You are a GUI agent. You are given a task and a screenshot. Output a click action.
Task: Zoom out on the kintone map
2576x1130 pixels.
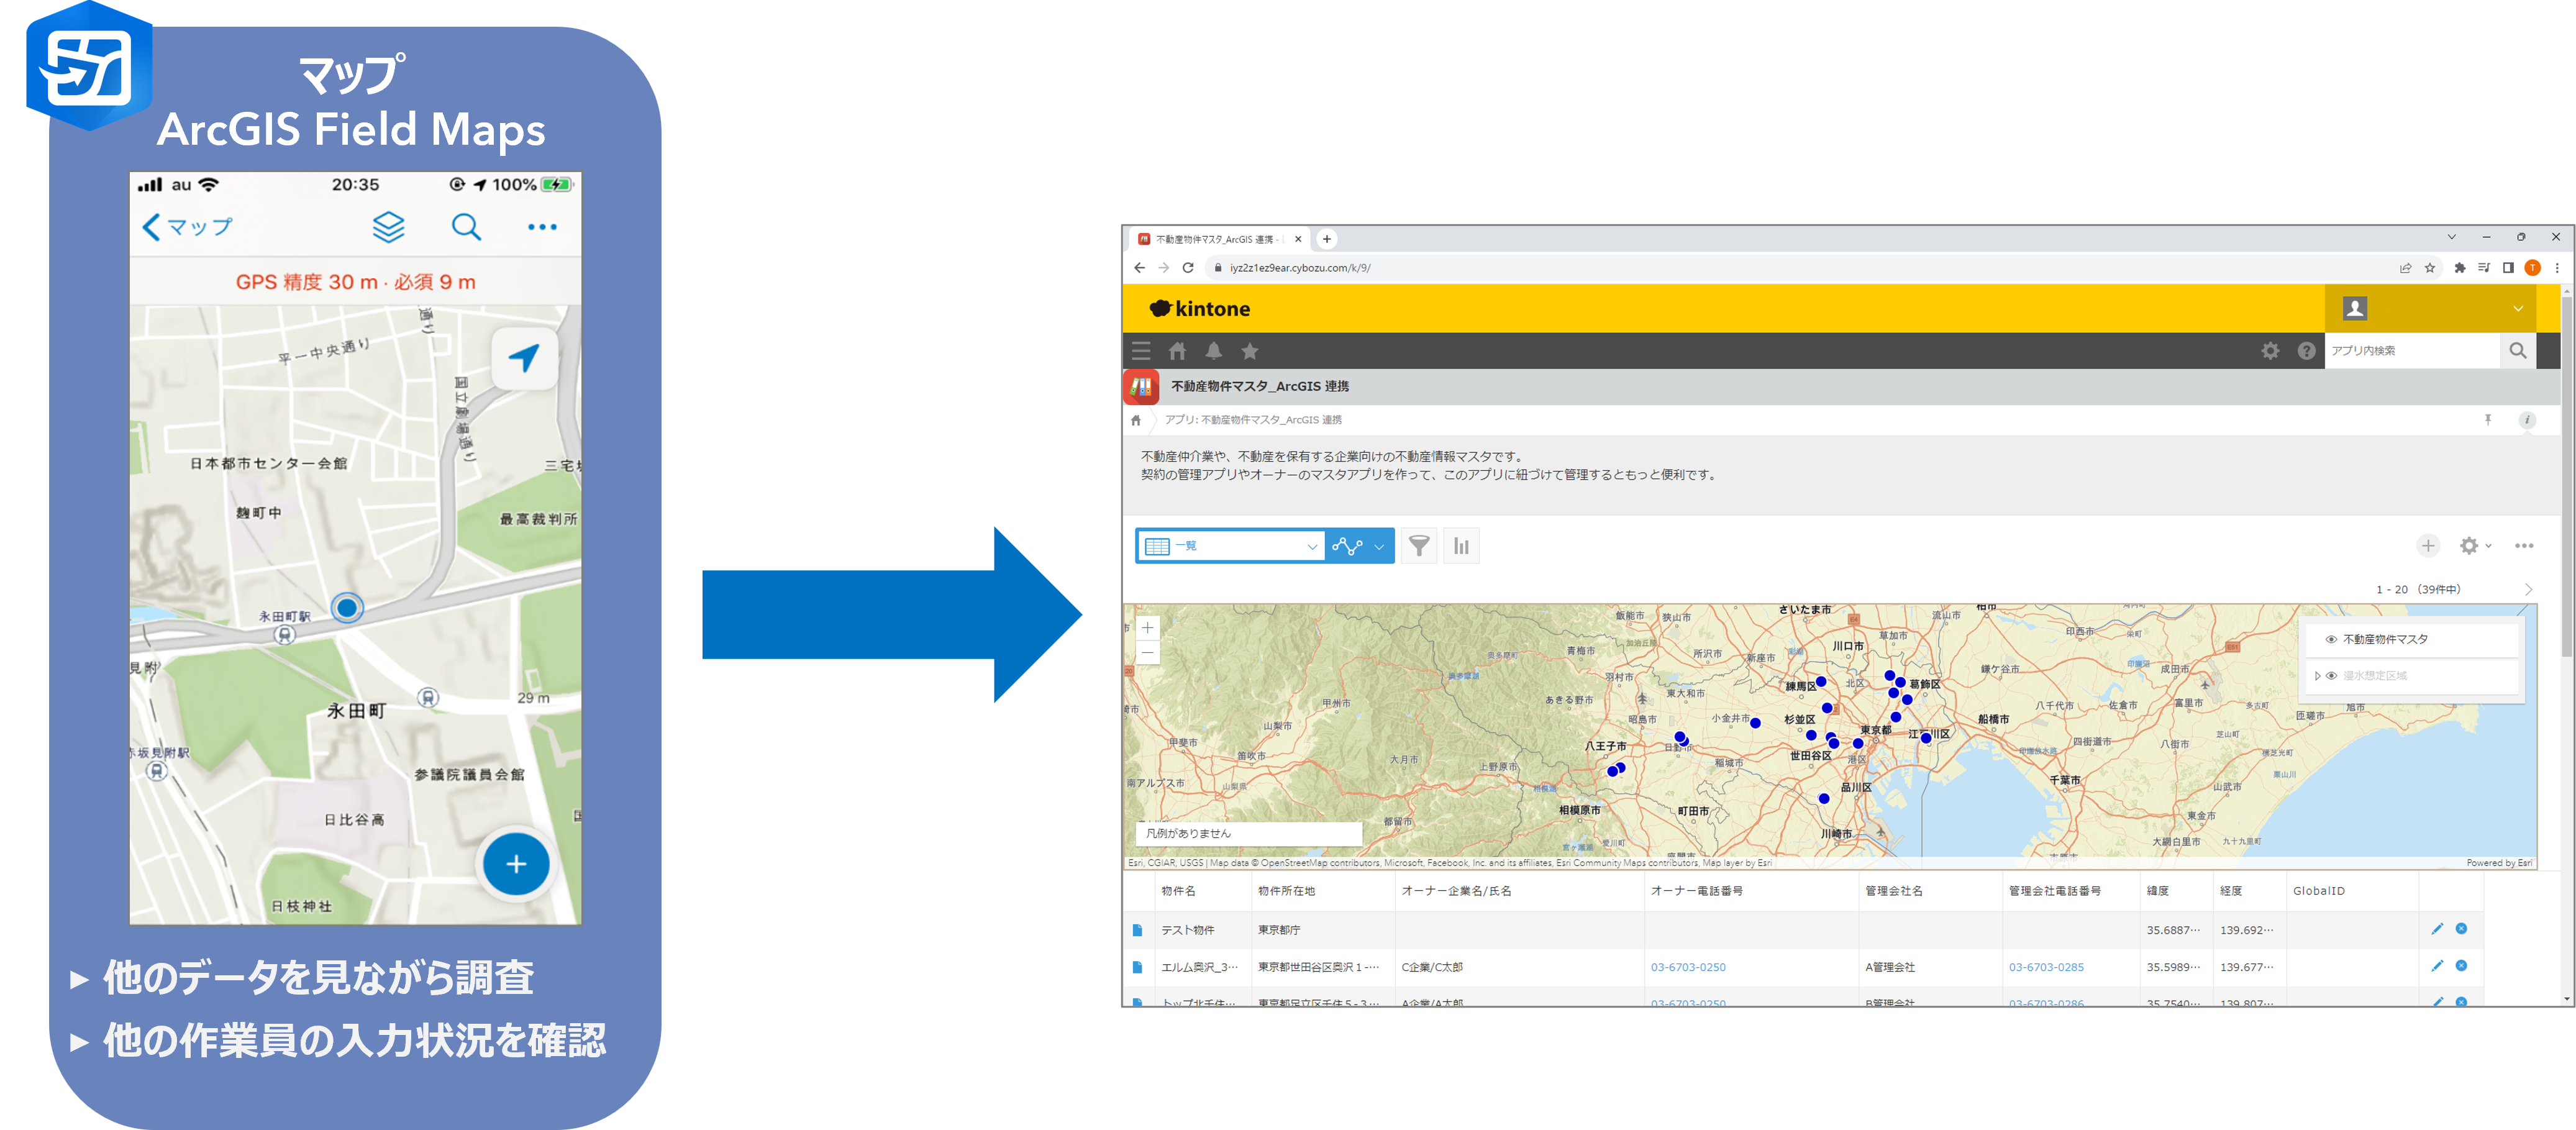1147,653
